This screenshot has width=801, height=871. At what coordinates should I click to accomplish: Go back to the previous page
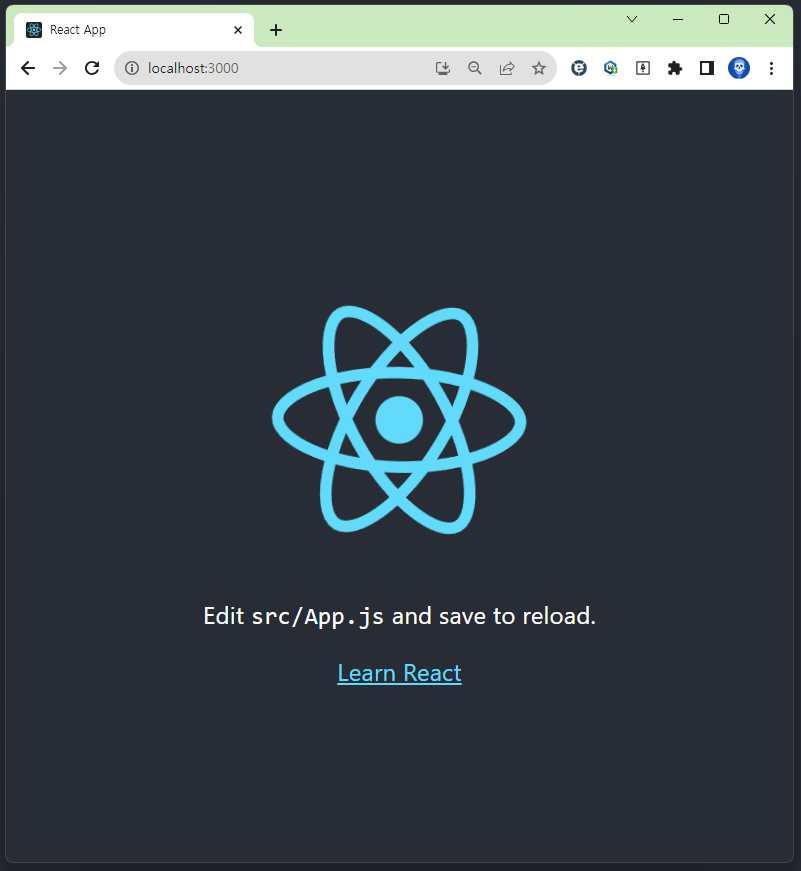[28, 68]
